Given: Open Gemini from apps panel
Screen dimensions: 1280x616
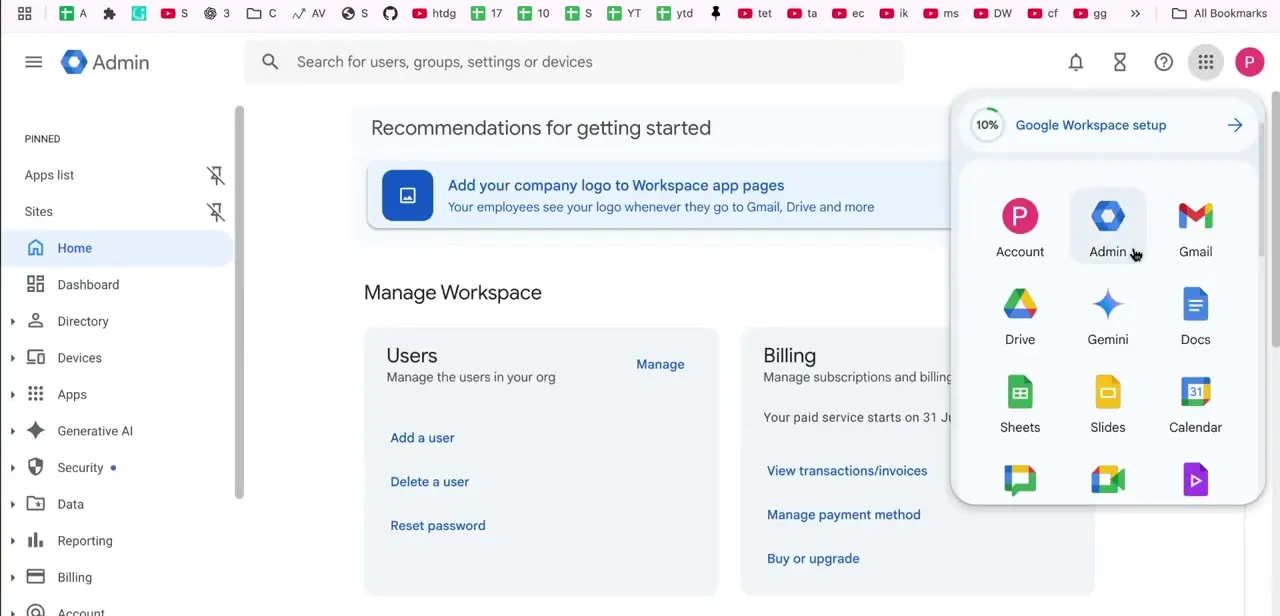Looking at the screenshot, I should [x=1108, y=316].
